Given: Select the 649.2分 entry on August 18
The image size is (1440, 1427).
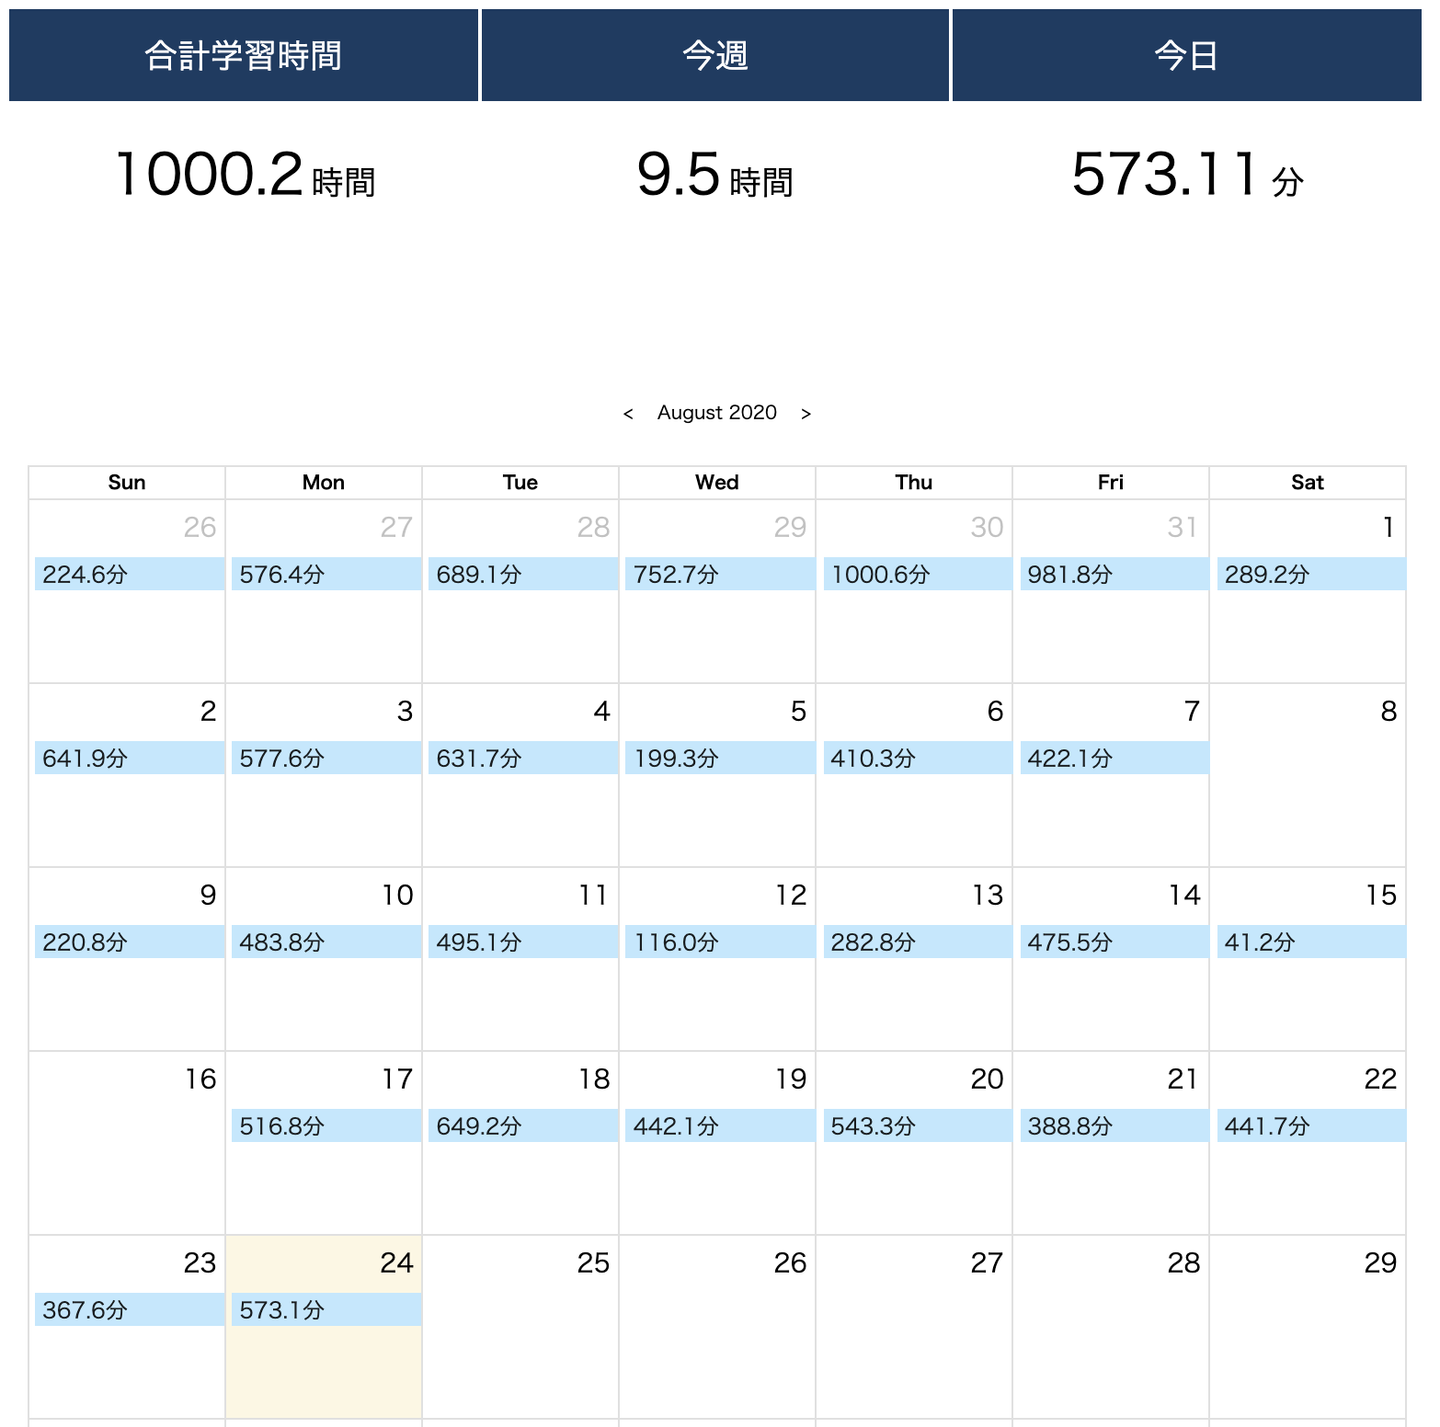Looking at the screenshot, I should coord(521,1126).
